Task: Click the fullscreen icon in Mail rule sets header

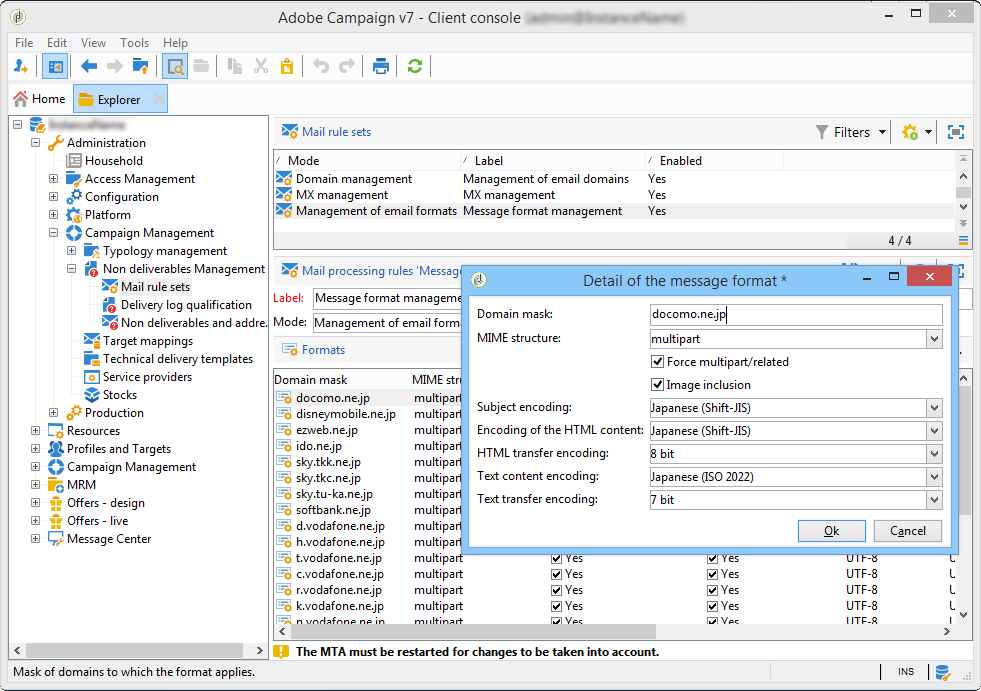Action: coord(955,132)
